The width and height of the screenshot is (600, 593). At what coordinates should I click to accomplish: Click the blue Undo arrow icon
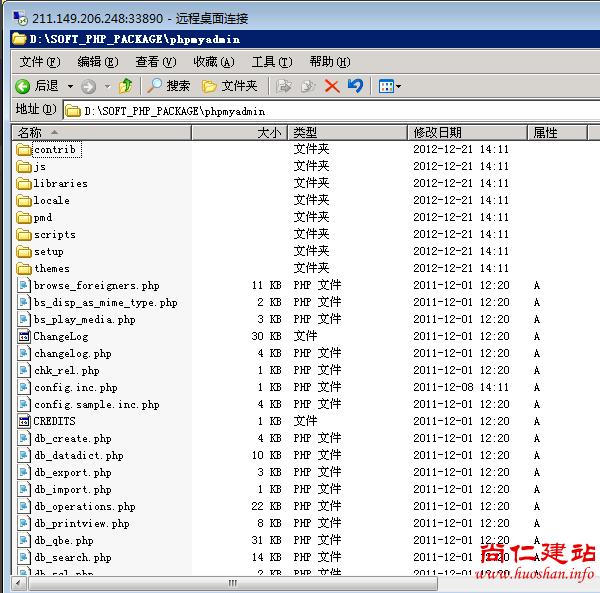[x=355, y=86]
